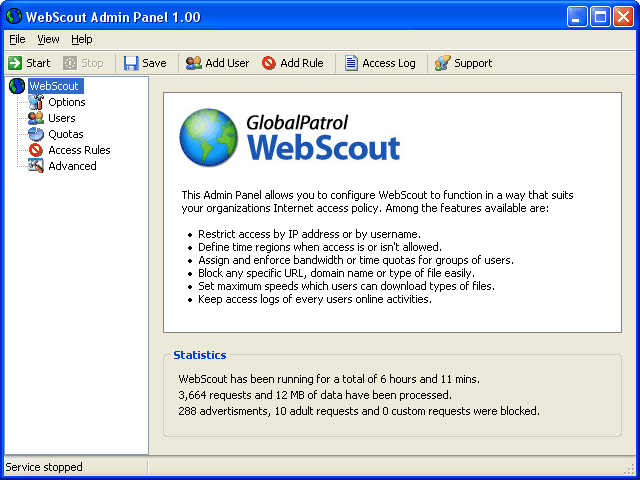The image size is (640, 480).
Task: Click the Access Log toolbar label
Action: (389, 63)
